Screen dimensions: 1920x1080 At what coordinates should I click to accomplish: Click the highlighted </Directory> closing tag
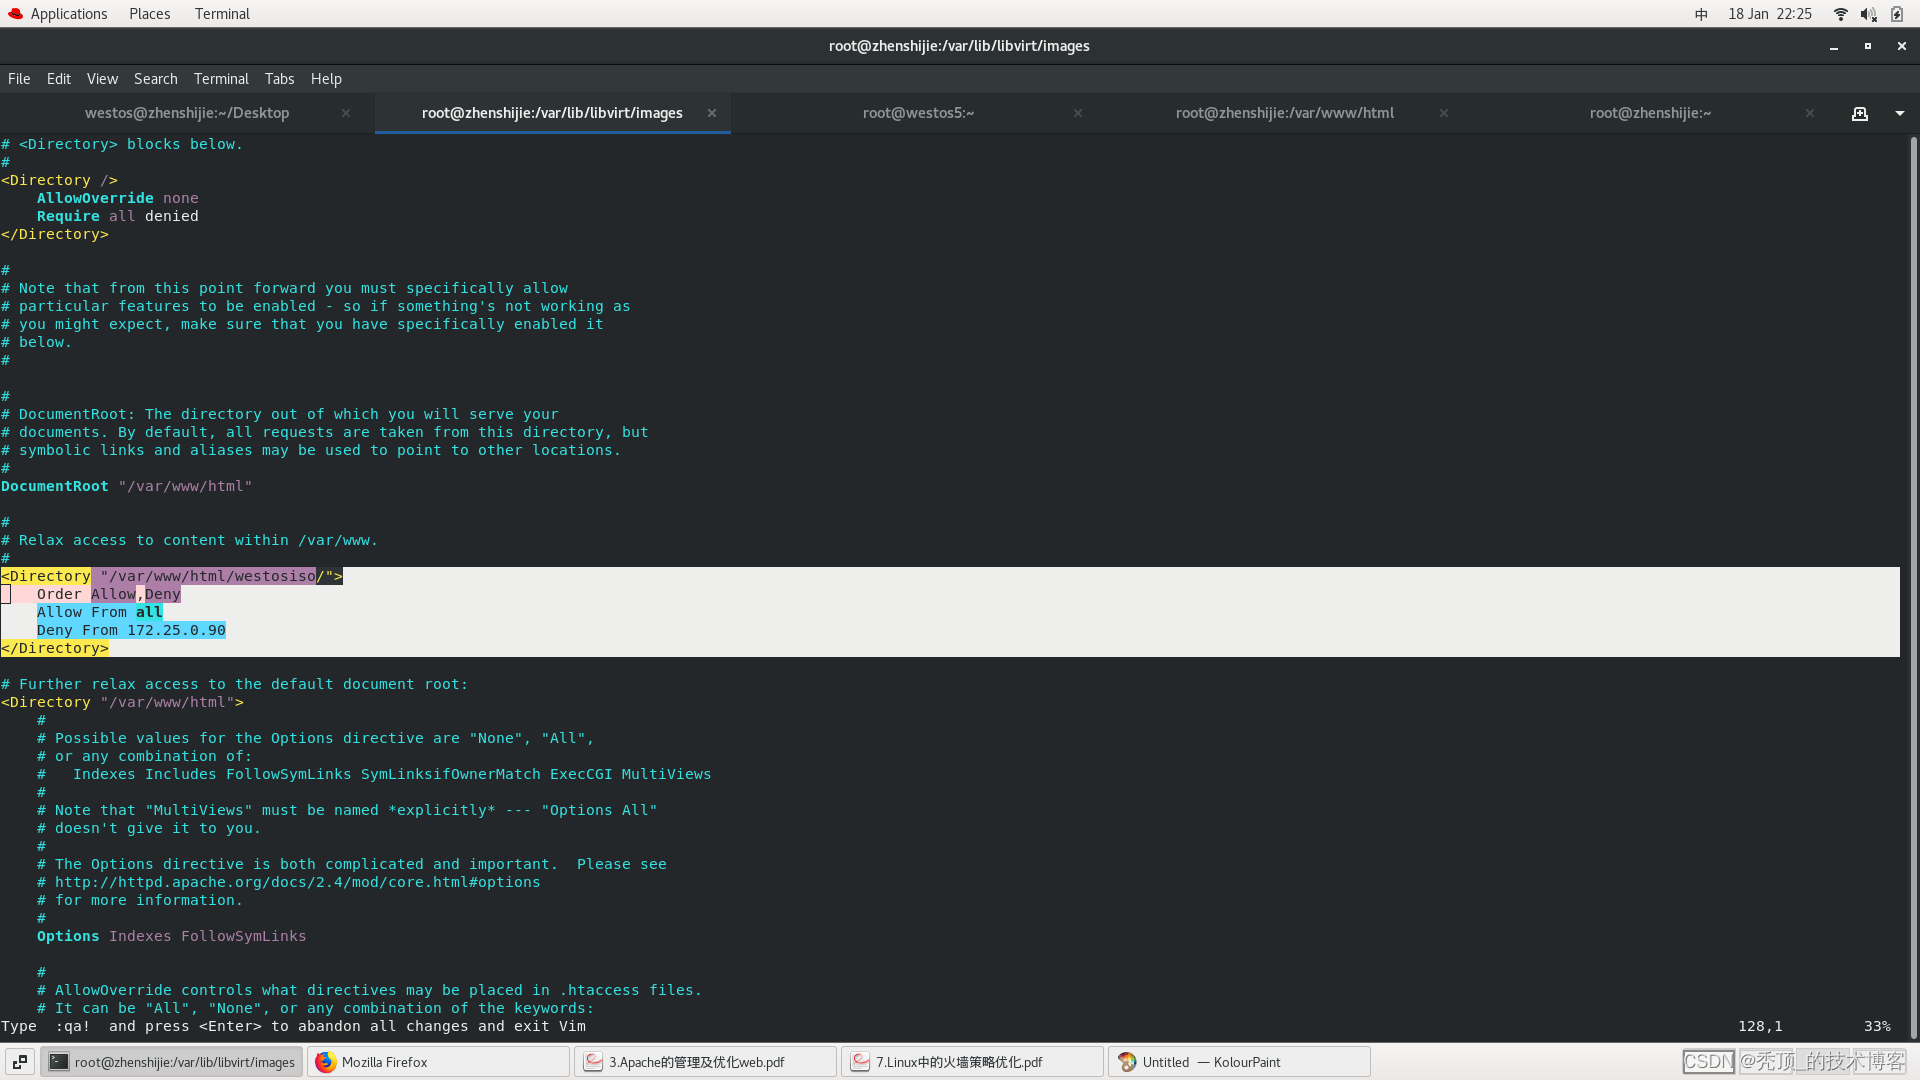pyautogui.click(x=55, y=648)
